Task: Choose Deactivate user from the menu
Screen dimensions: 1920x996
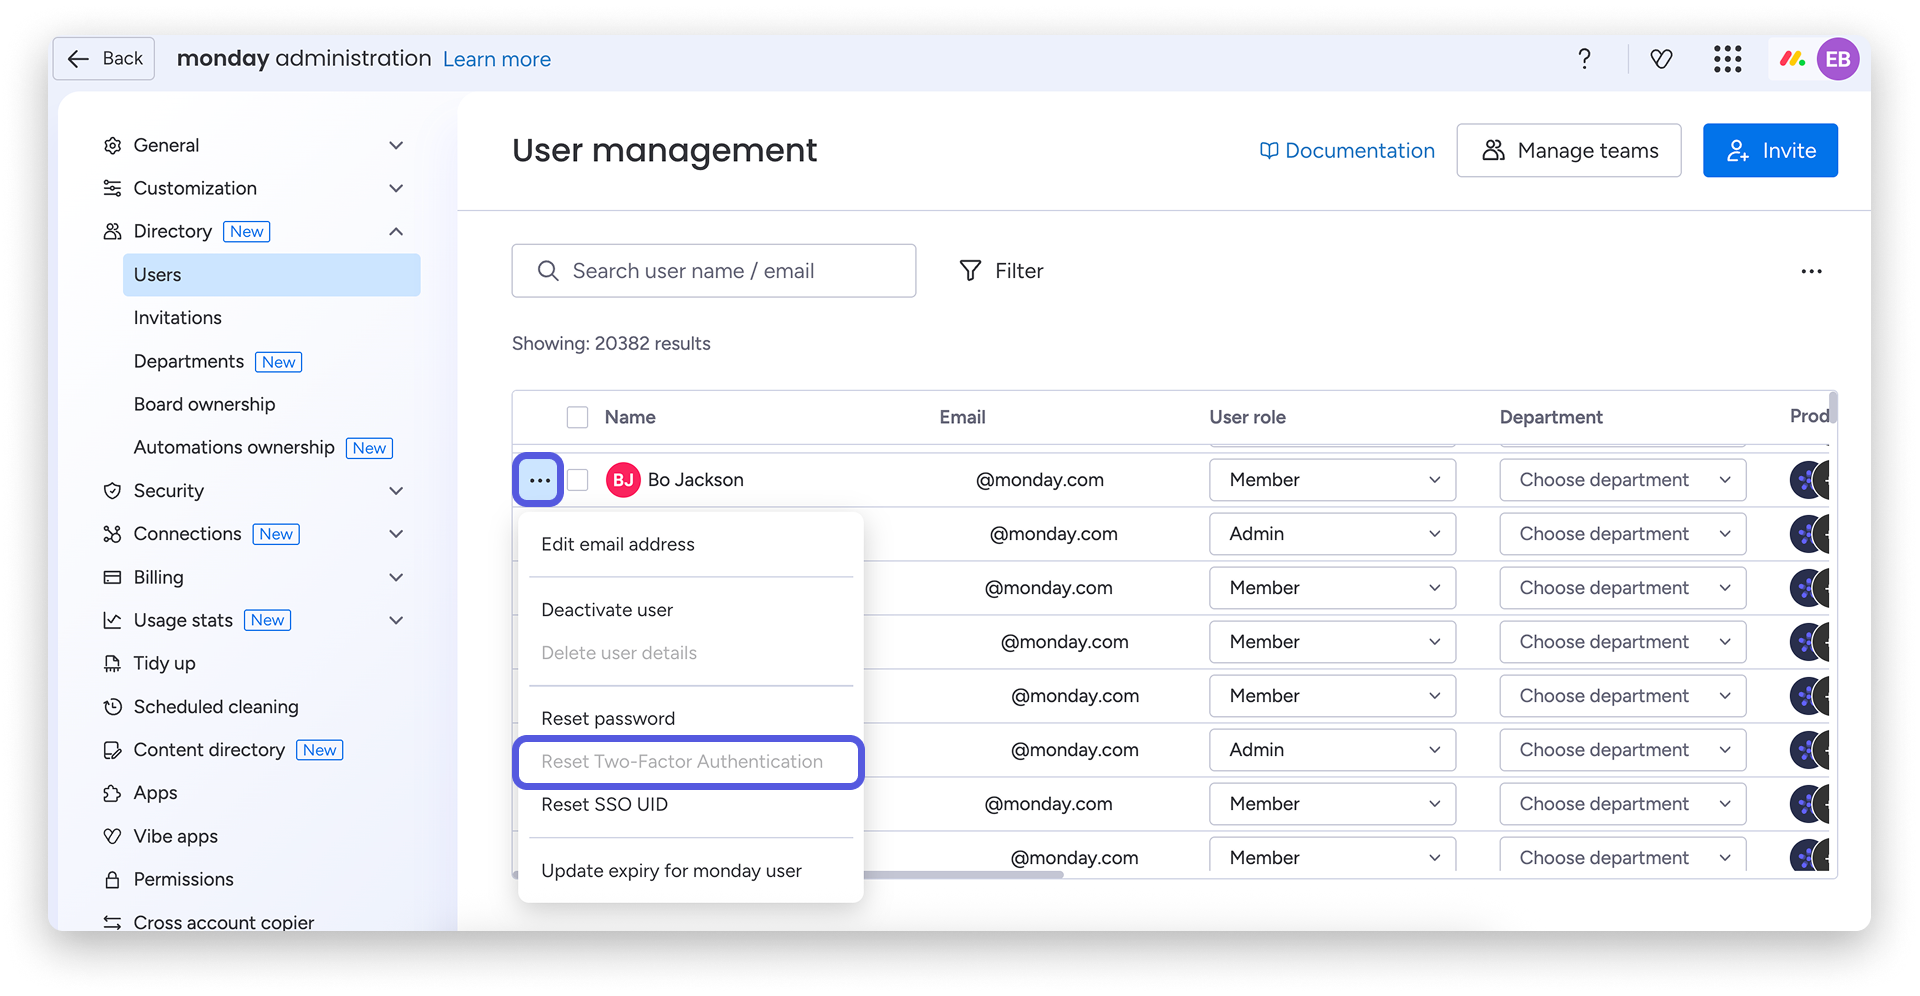Action: point(607,610)
